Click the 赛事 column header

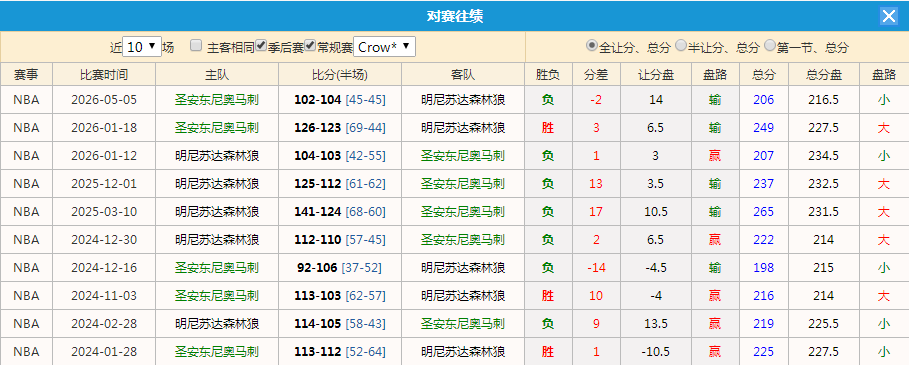click(26, 75)
